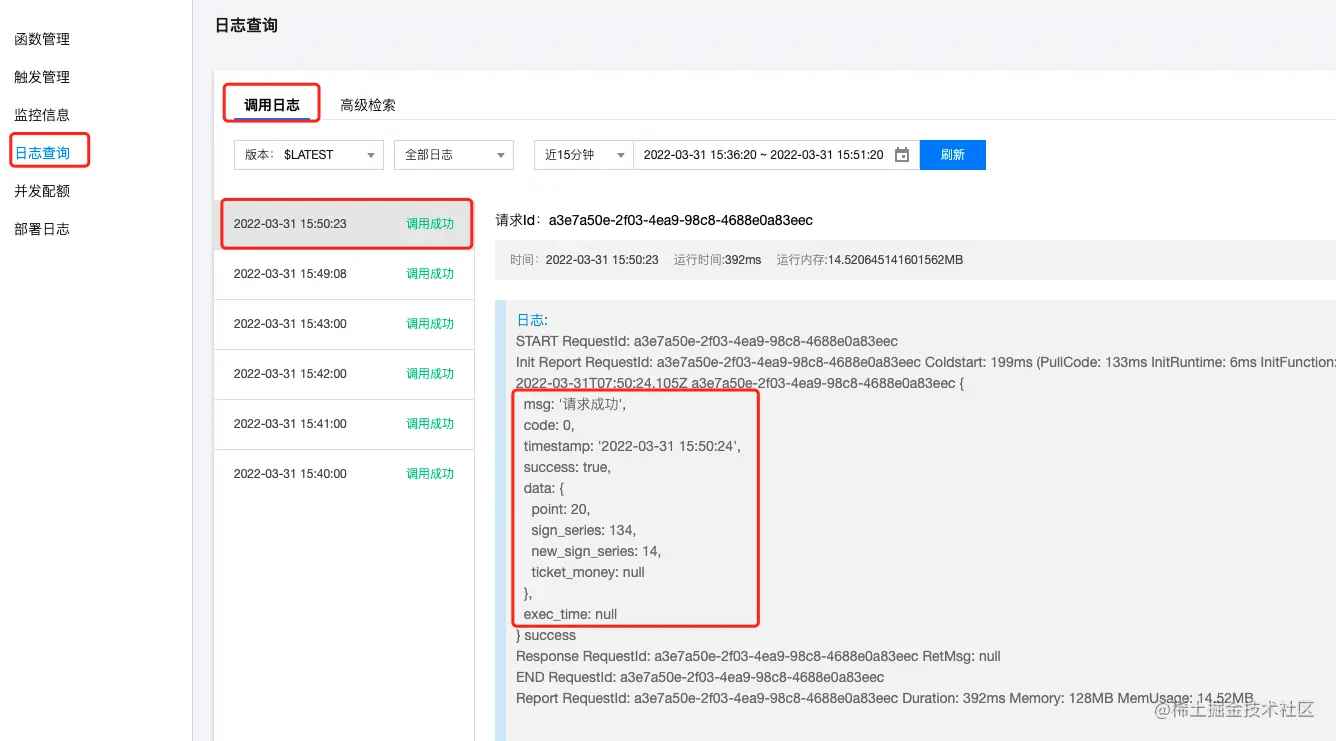Select log entry 2022-03-31 15:49:08
The width and height of the screenshot is (1336, 741).
coord(344,274)
